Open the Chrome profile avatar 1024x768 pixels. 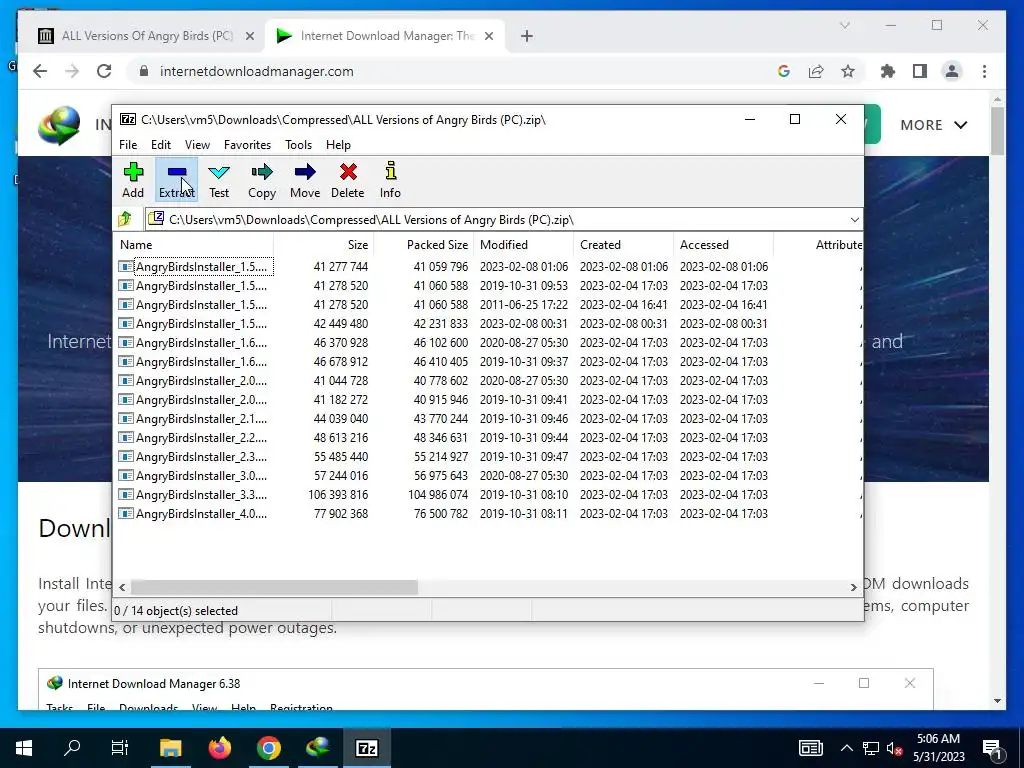952,71
